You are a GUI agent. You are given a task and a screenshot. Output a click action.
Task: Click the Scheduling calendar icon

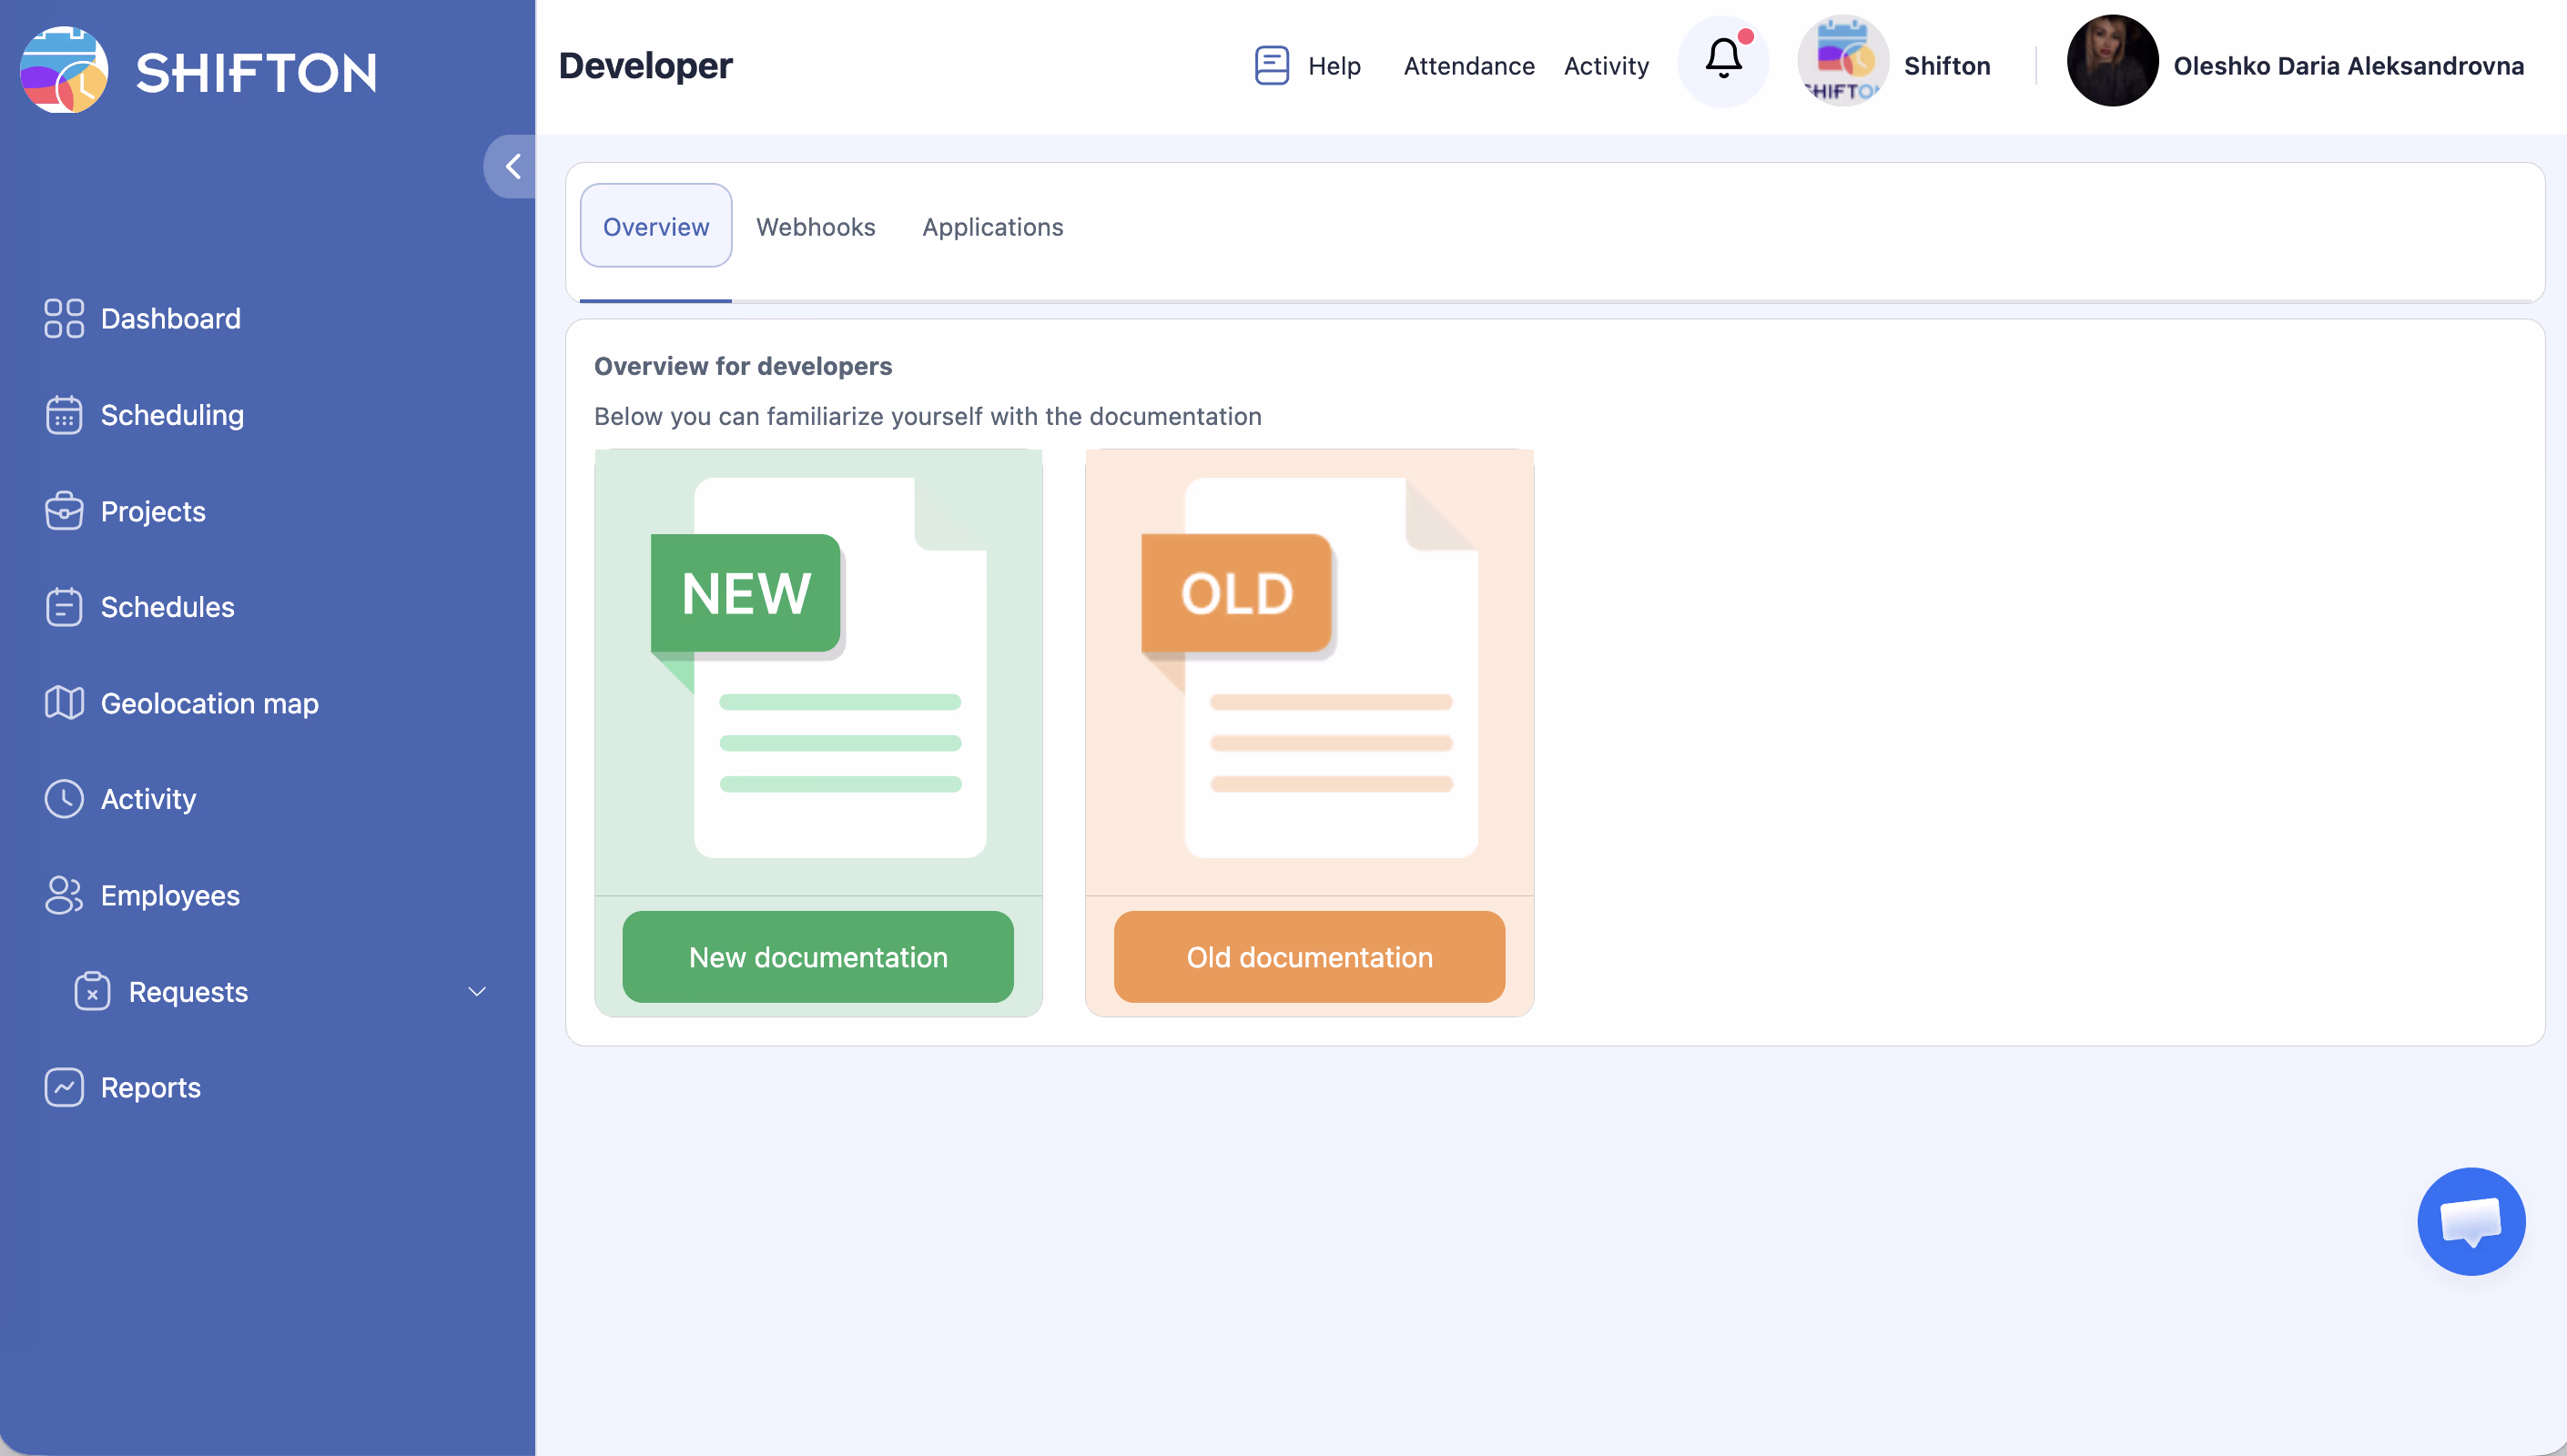[64, 415]
